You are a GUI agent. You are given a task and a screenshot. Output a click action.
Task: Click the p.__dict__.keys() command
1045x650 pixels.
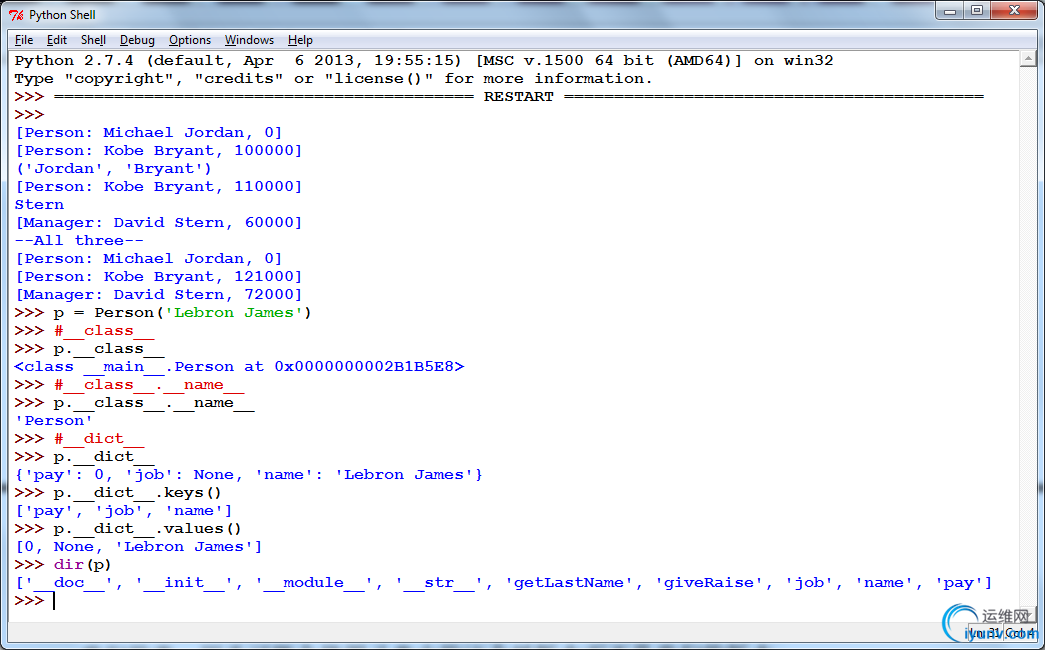137,493
